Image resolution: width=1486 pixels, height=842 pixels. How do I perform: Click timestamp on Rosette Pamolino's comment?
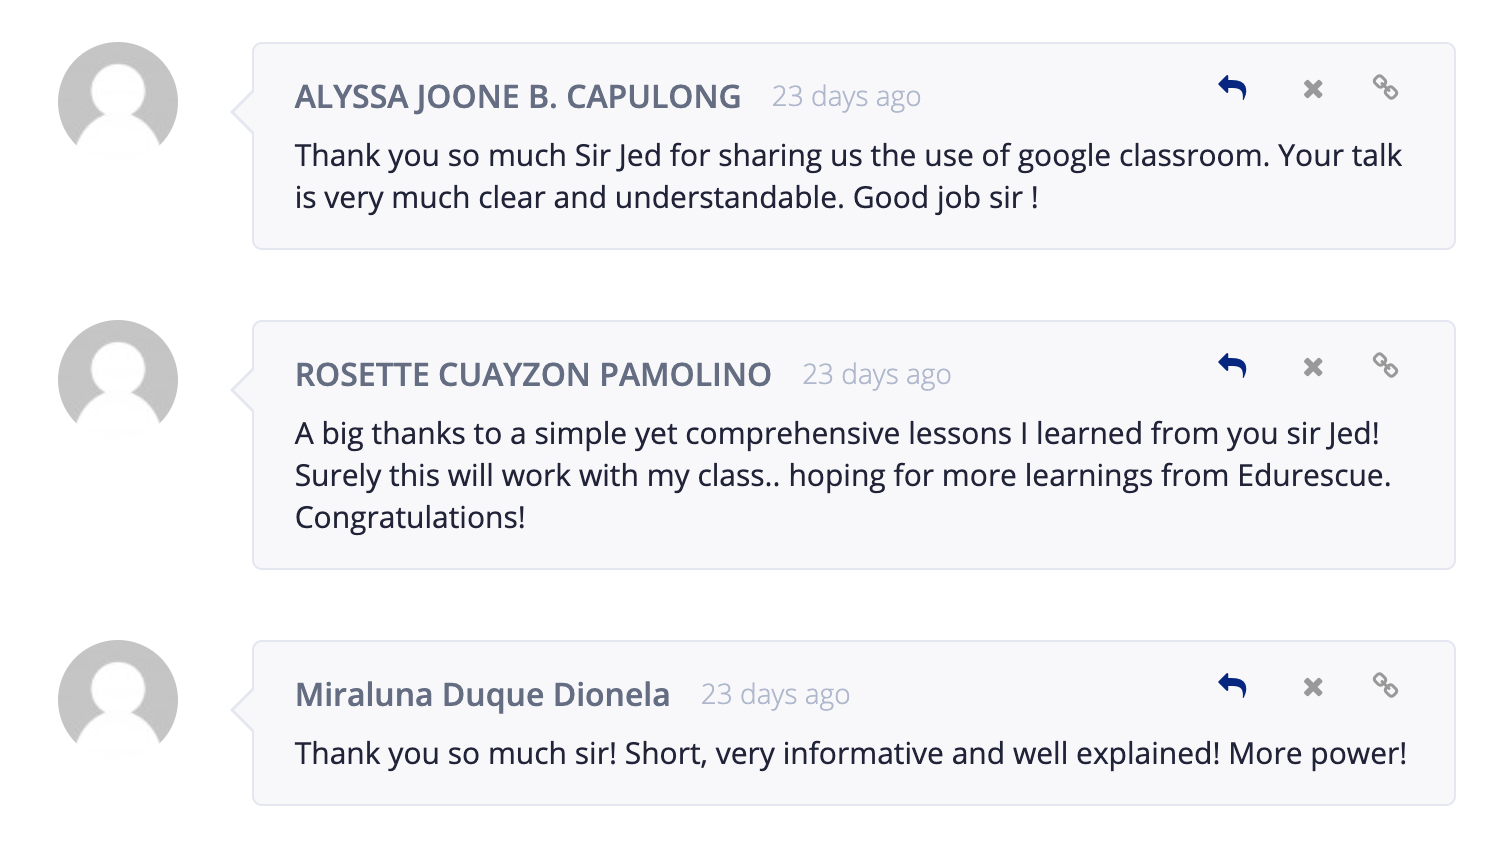coord(876,375)
